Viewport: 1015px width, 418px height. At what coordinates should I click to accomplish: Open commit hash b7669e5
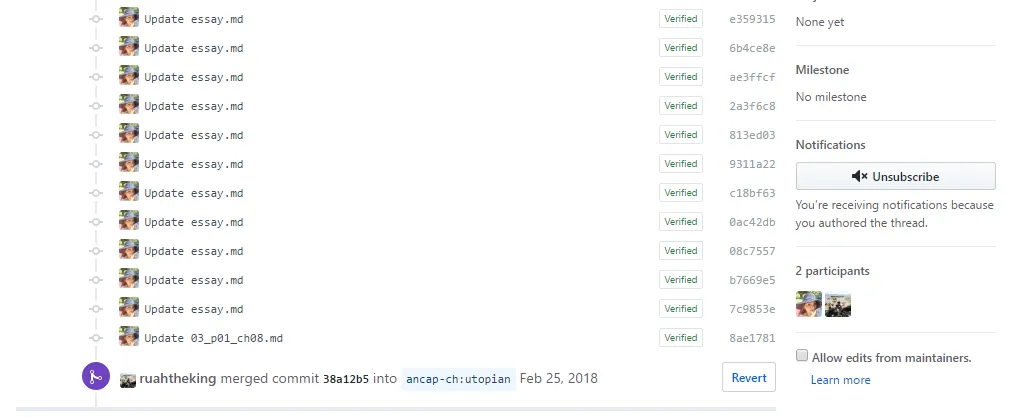752,280
